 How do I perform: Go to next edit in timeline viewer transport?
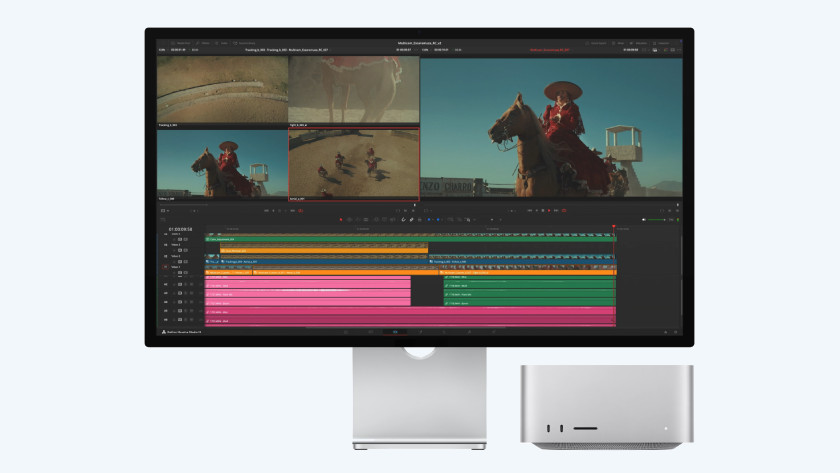pyautogui.click(x=556, y=211)
